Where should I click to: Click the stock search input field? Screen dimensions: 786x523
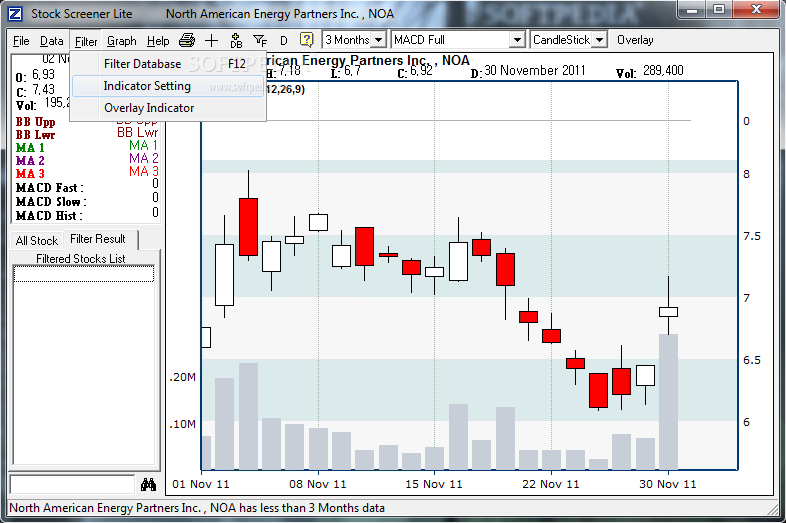click(72, 484)
